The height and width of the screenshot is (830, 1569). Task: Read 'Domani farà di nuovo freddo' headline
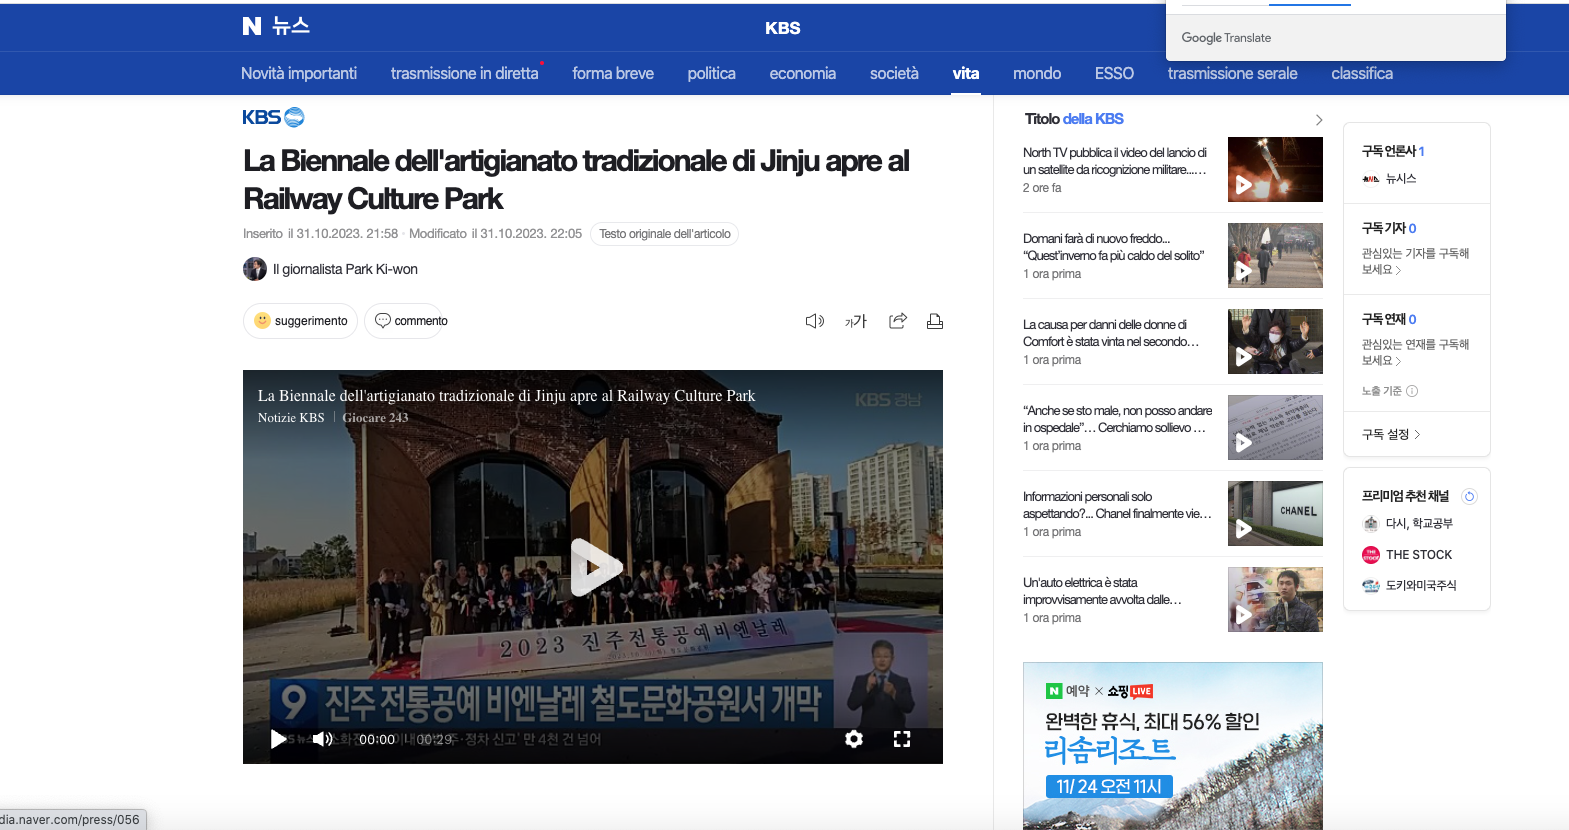1113,247
